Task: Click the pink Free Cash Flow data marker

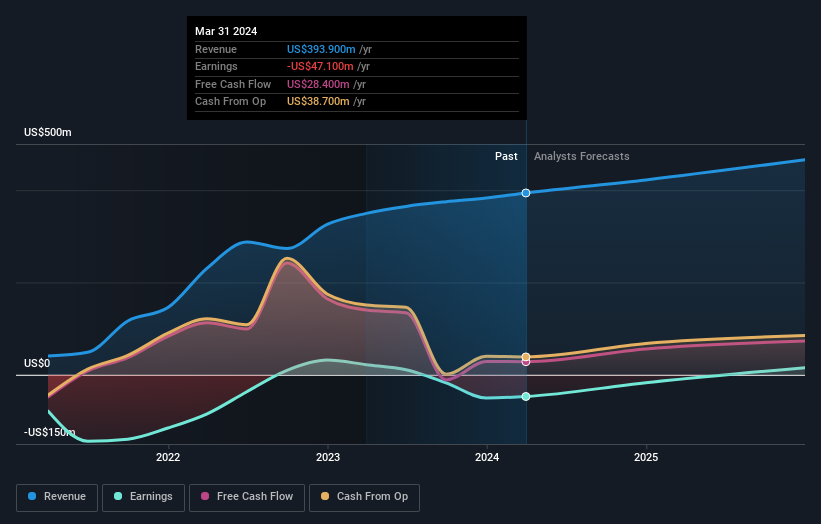Action: pos(526,362)
